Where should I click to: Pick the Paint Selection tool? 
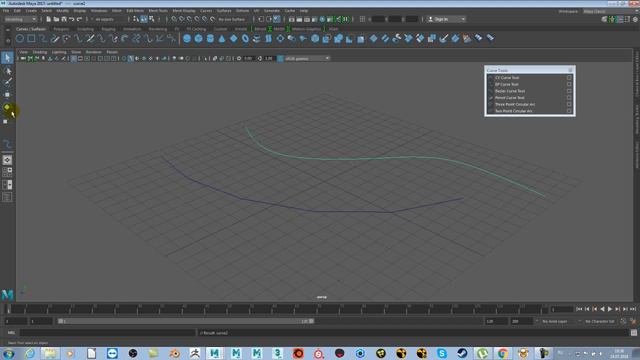pyautogui.click(x=7, y=82)
